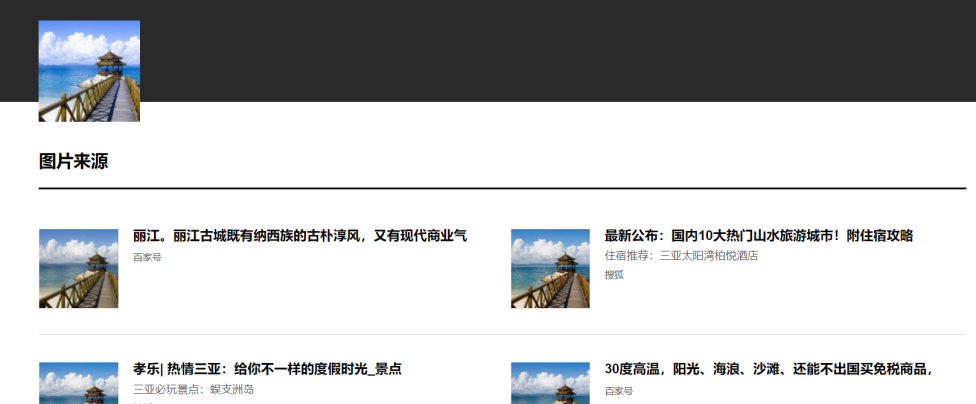This screenshot has height=404, width=976.
Task: Open thumbnail beside the 丽江古城 article
Action: [x=78, y=268]
